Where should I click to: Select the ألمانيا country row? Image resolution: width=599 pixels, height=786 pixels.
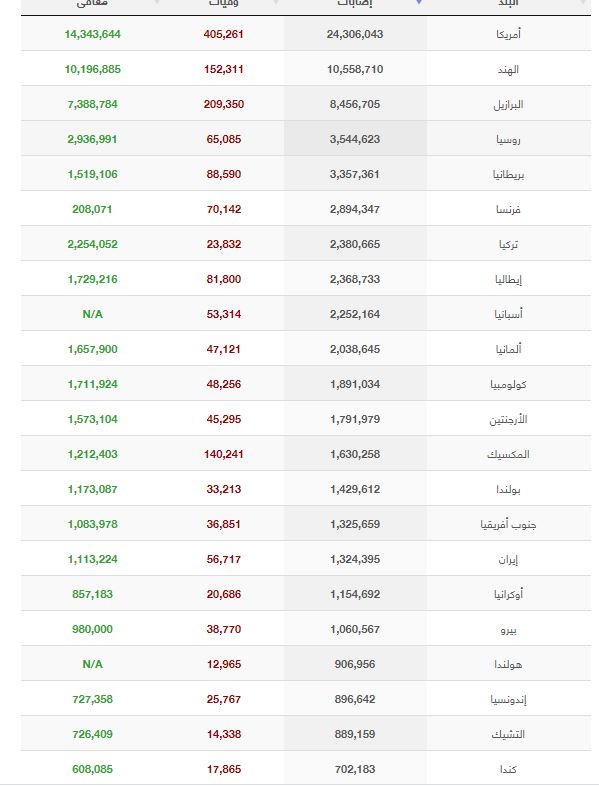[x=306, y=348]
